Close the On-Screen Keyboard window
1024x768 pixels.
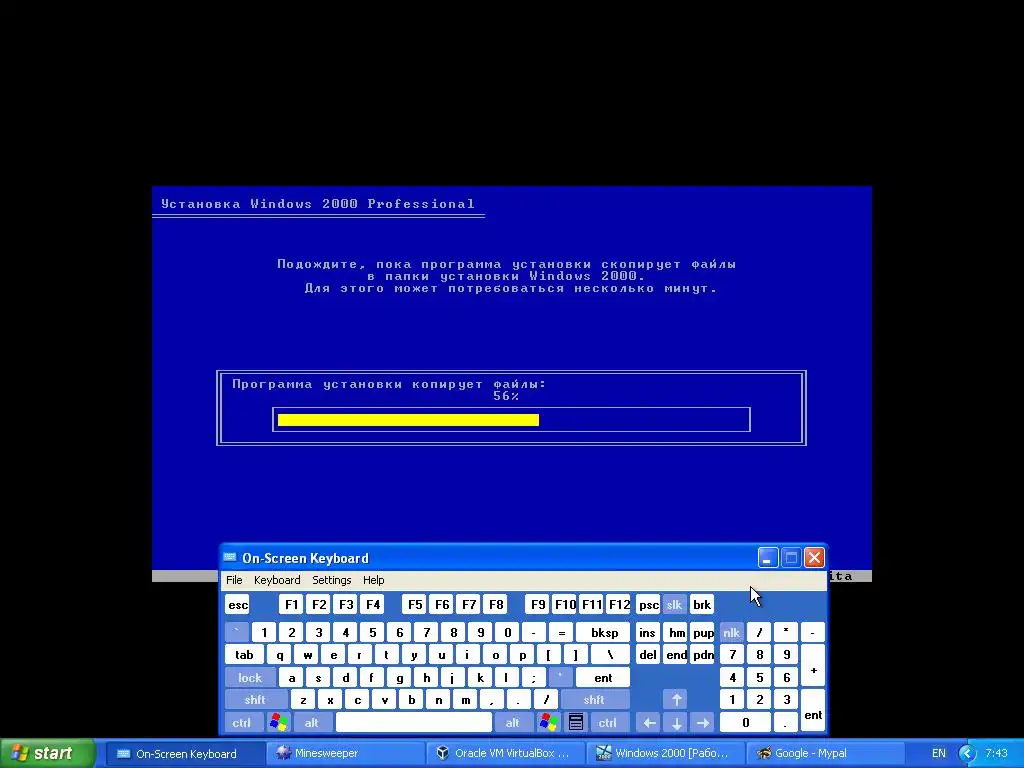[x=814, y=558]
